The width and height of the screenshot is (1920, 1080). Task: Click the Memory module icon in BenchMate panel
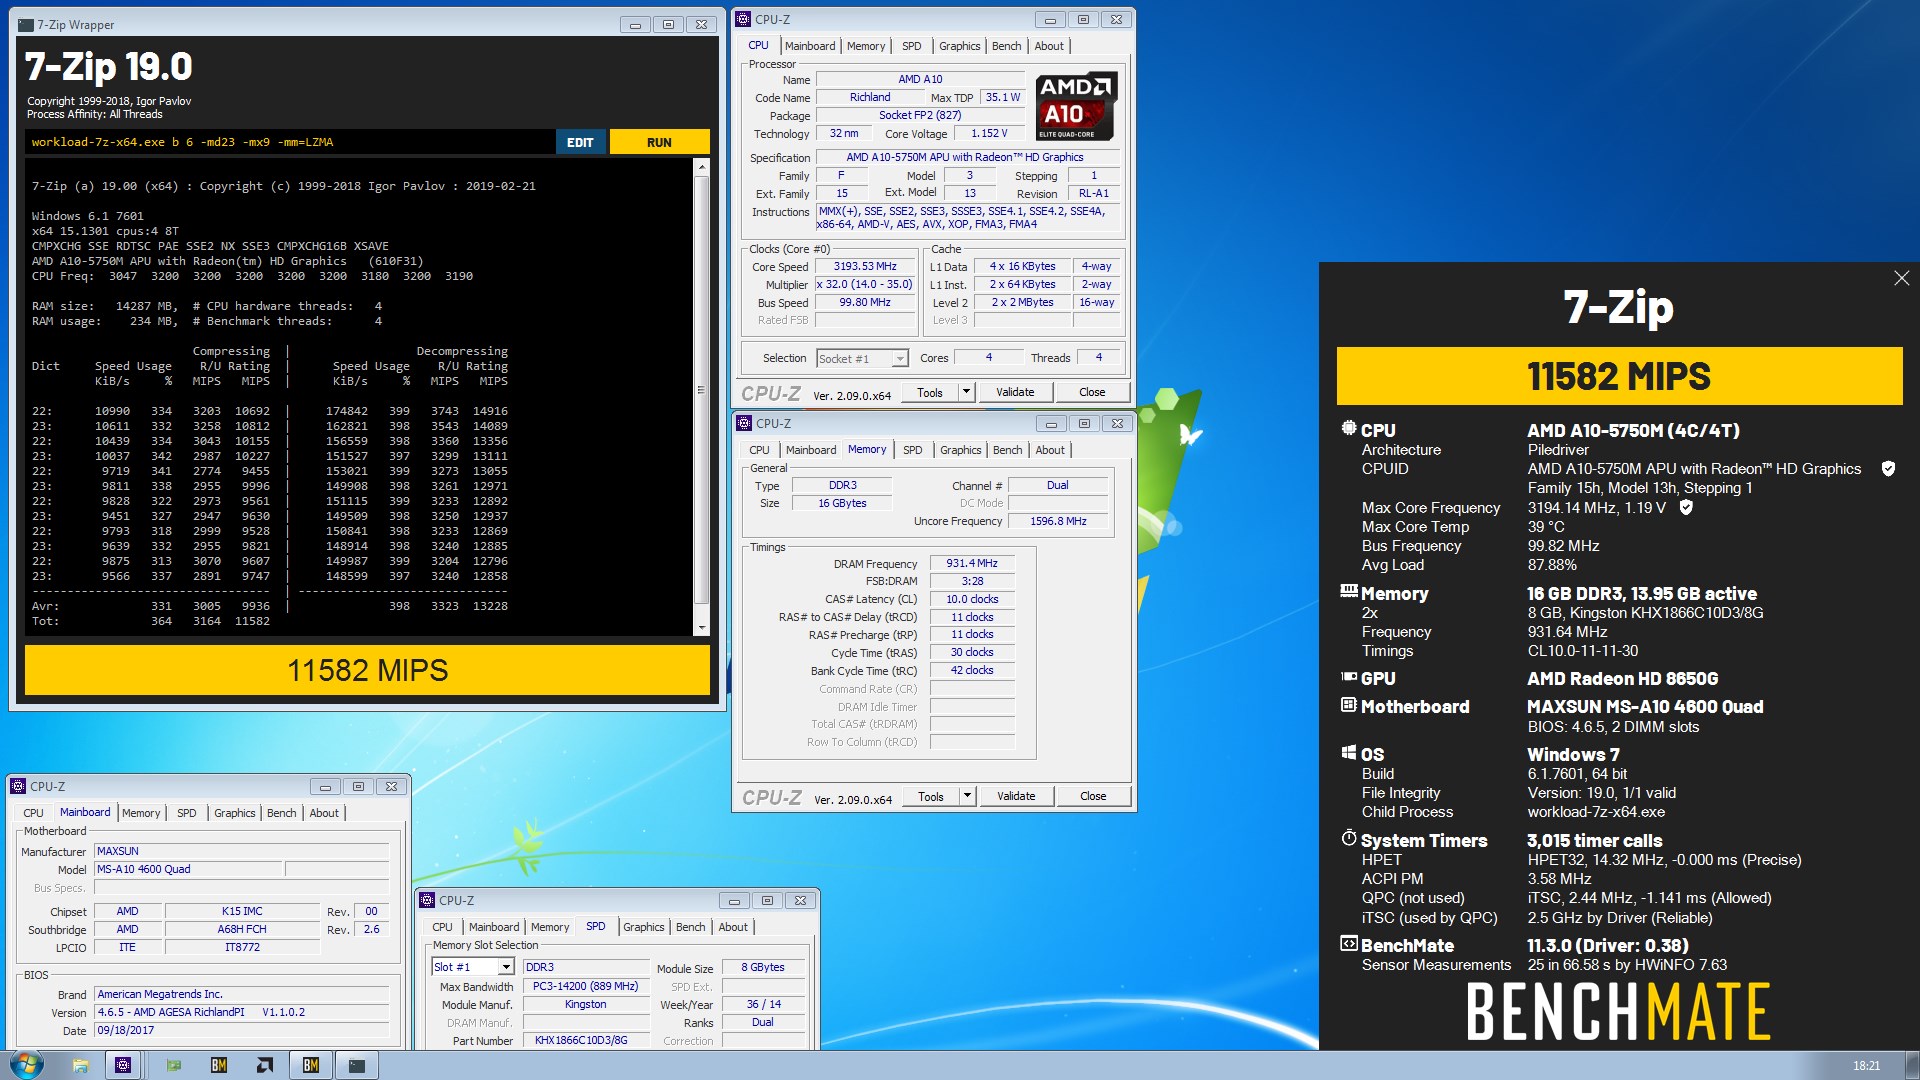(1349, 592)
